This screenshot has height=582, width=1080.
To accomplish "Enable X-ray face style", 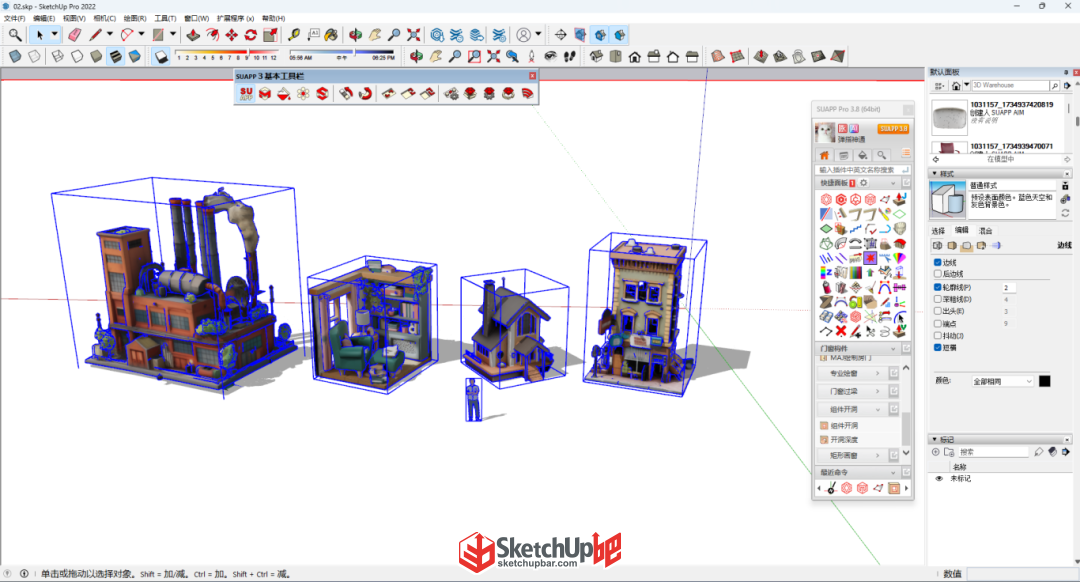I will pos(15,56).
